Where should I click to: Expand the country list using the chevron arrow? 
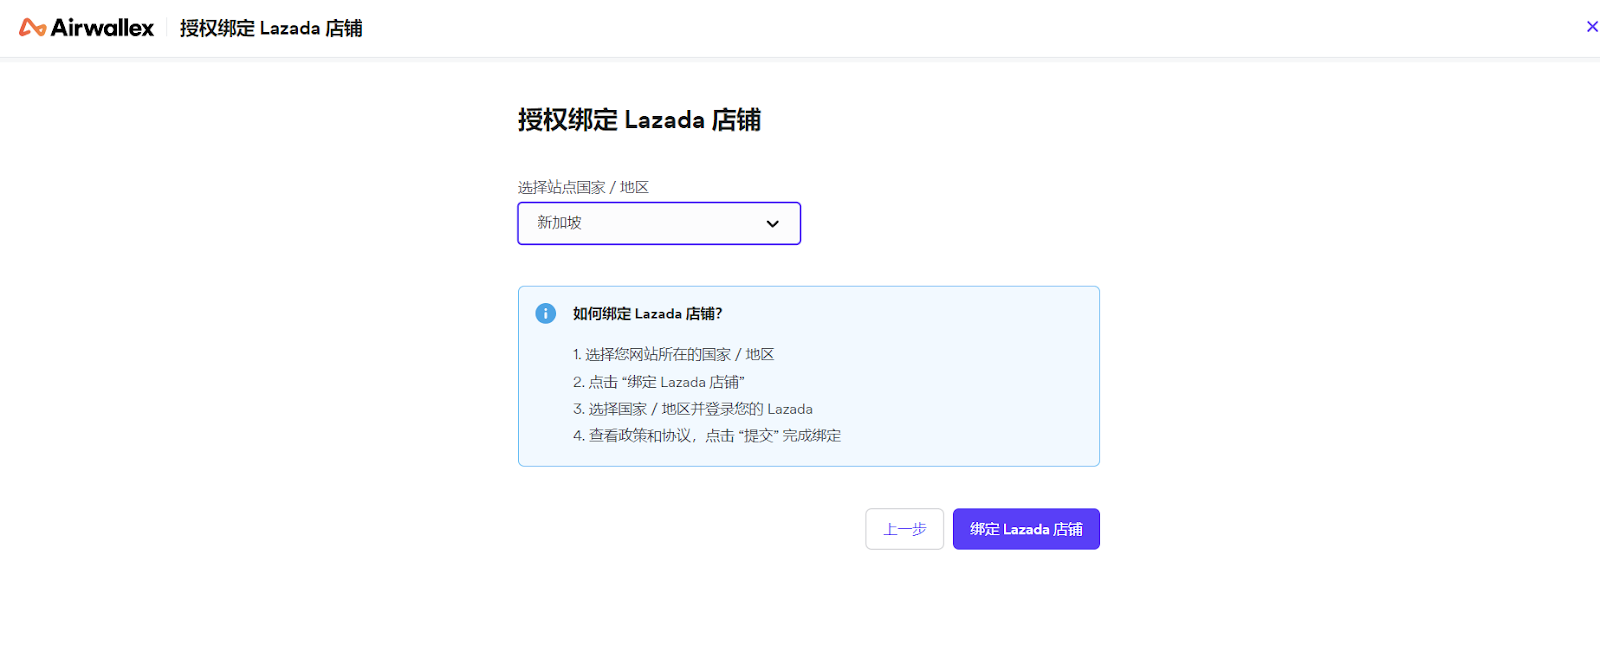(772, 224)
